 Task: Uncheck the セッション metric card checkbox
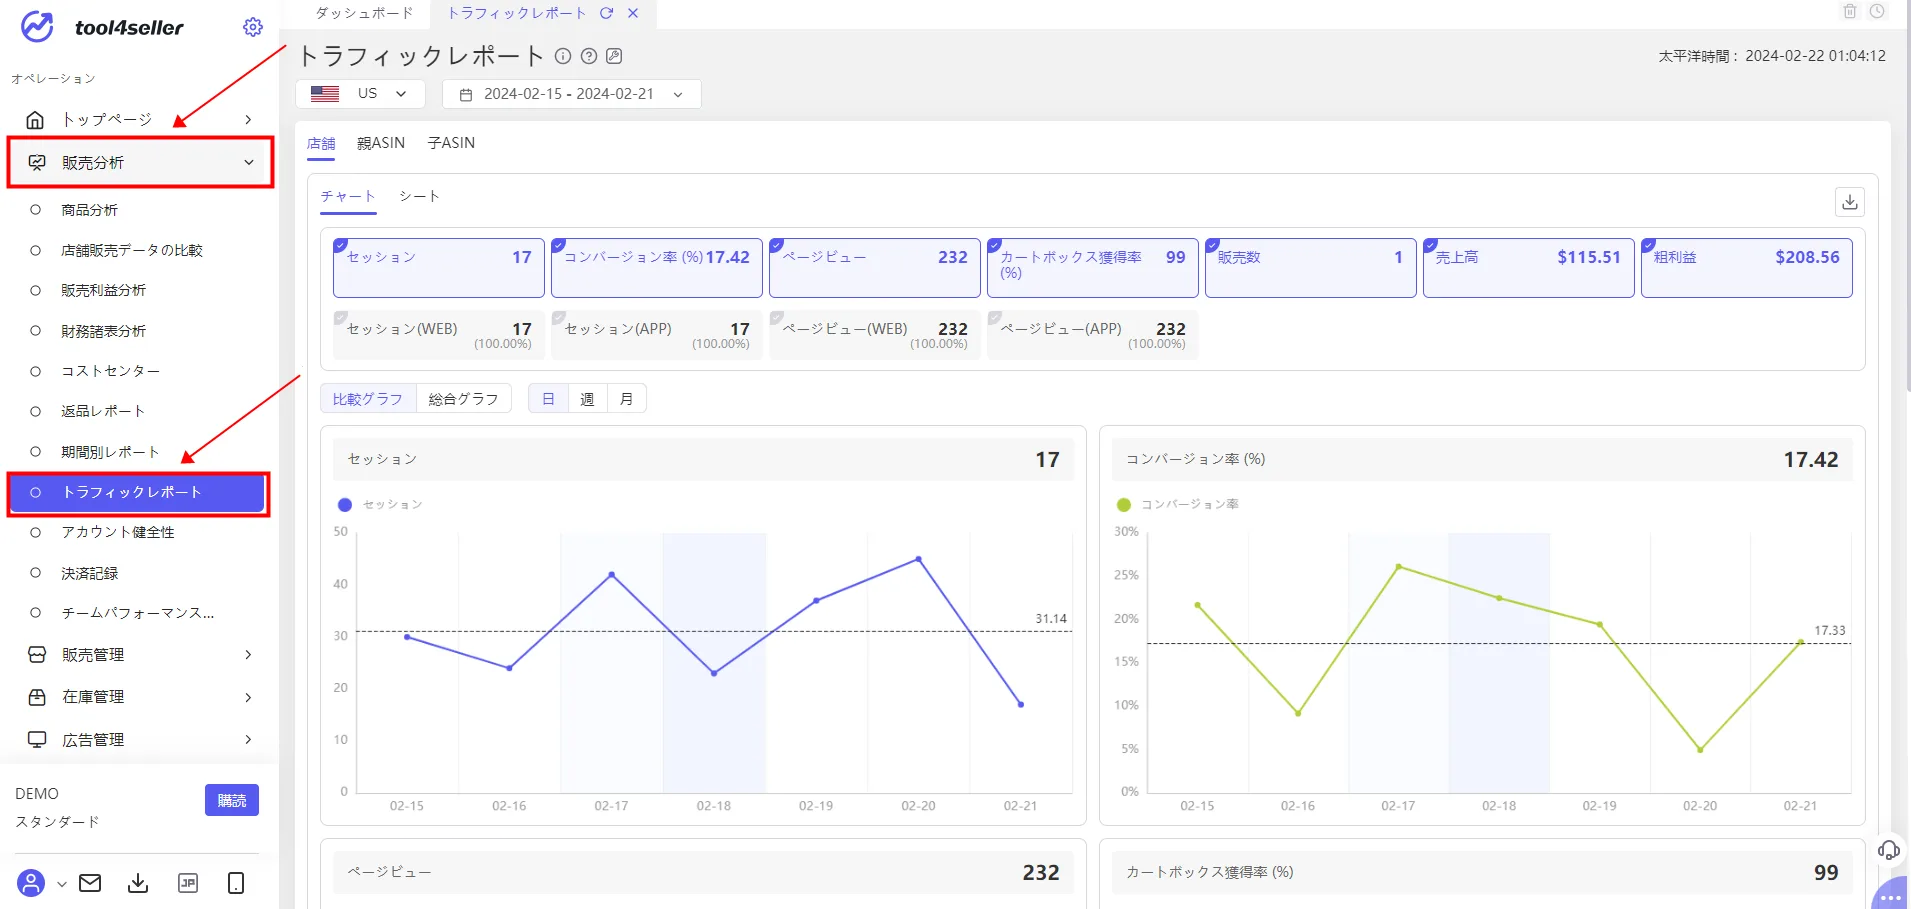click(x=340, y=245)
